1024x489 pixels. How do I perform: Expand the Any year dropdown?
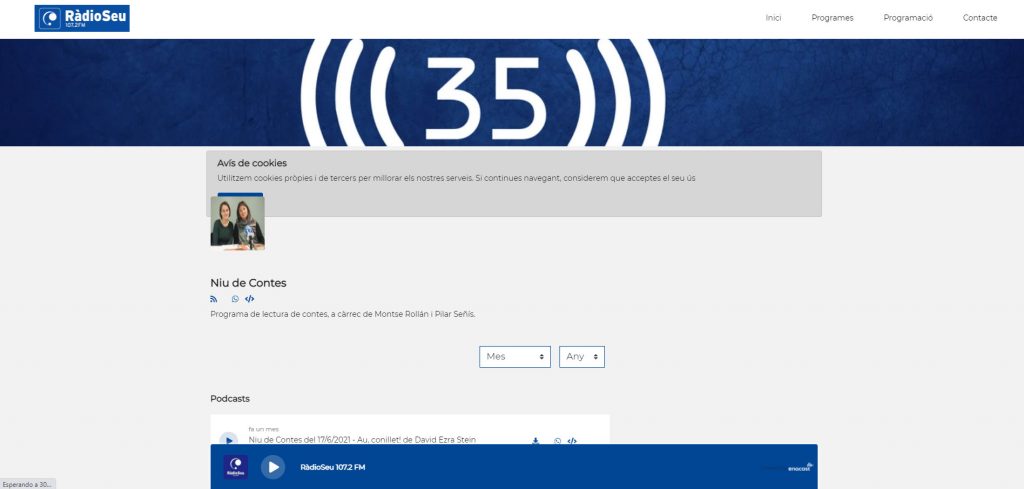[582, 357]
